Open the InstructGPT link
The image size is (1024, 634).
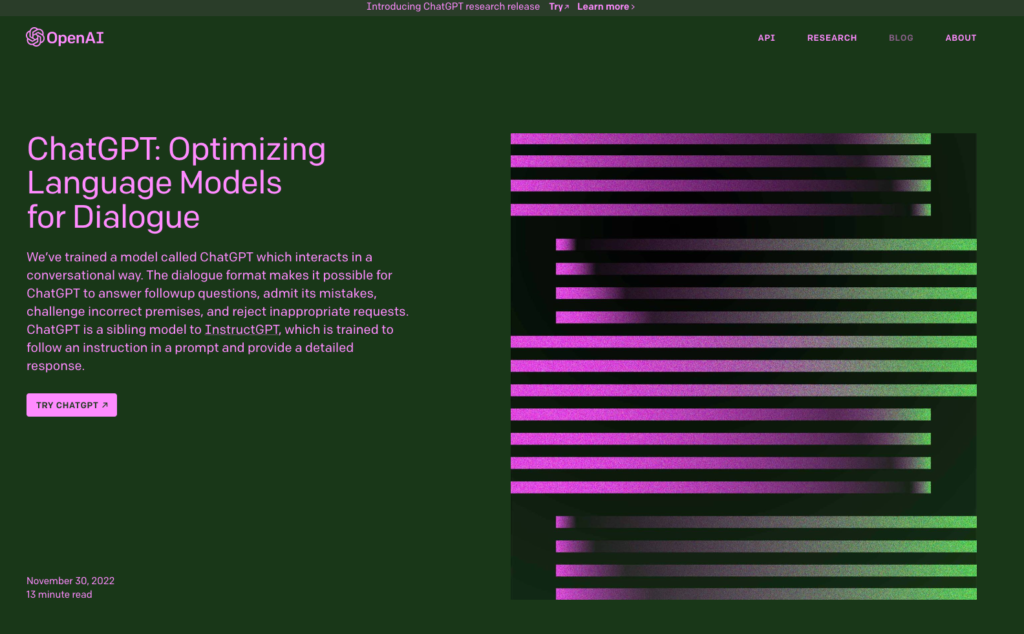pyautogui.click(x=242, y=330)
